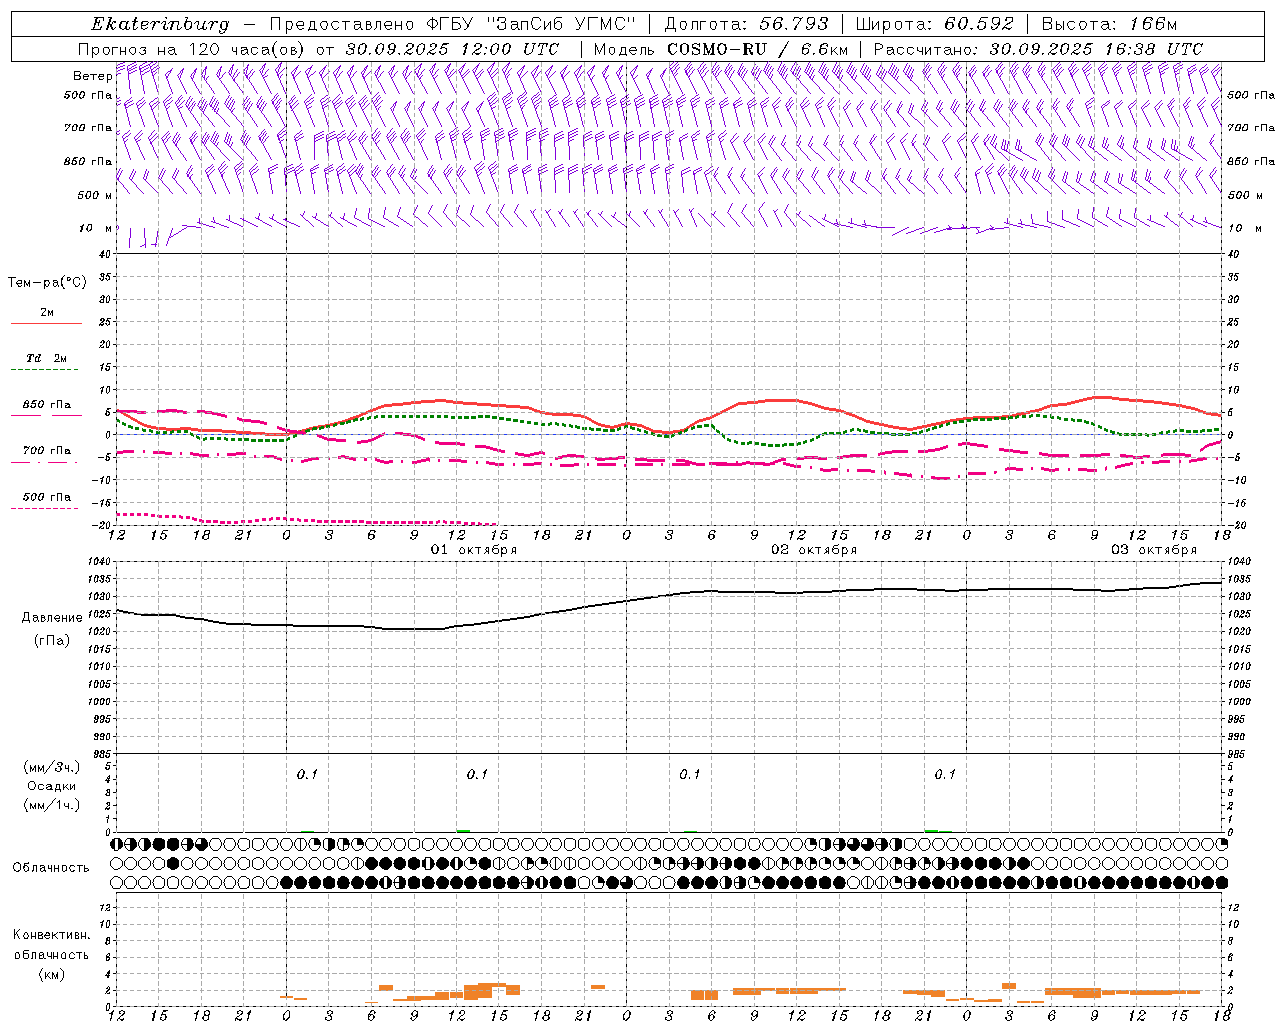This screenshot has width=1280, height=1024.
Task: Select the 'Предоставлено ФГБУ "ЗапСиб УГМС"' text
Action: click(x=453, y=24)
